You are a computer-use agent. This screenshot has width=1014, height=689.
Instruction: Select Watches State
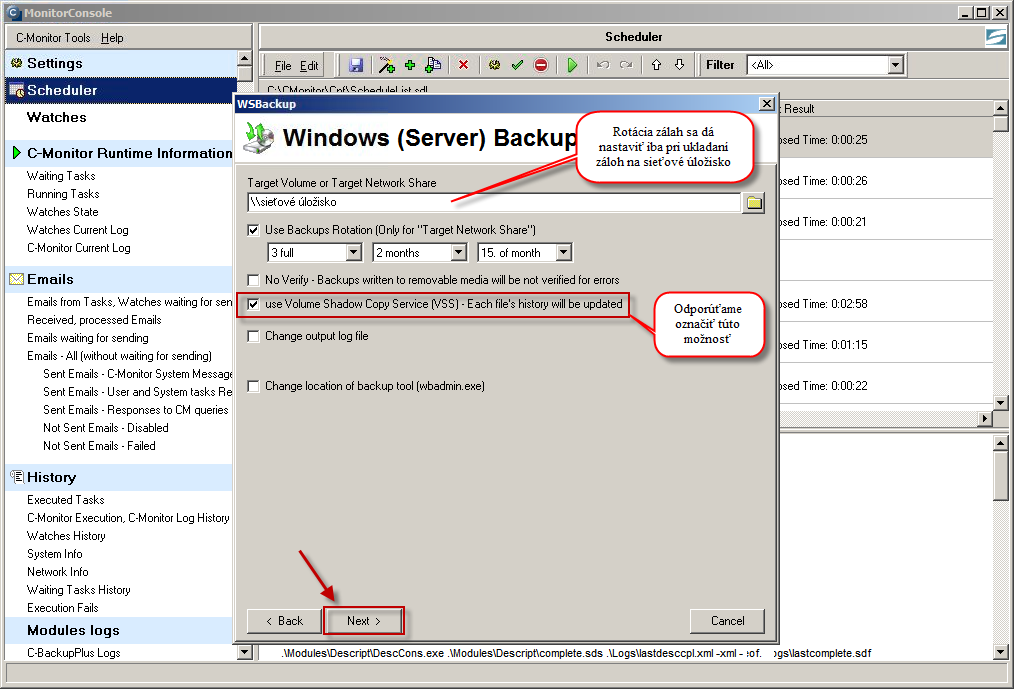tap(63, 212)
